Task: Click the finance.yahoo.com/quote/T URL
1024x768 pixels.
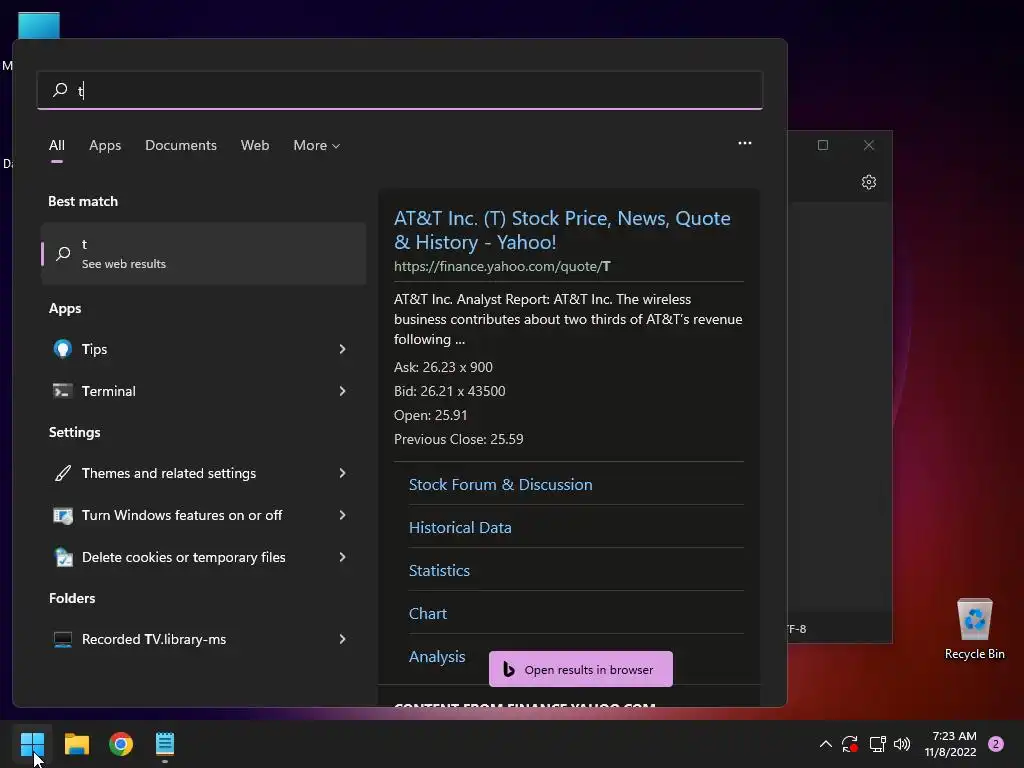Action: 502,266
